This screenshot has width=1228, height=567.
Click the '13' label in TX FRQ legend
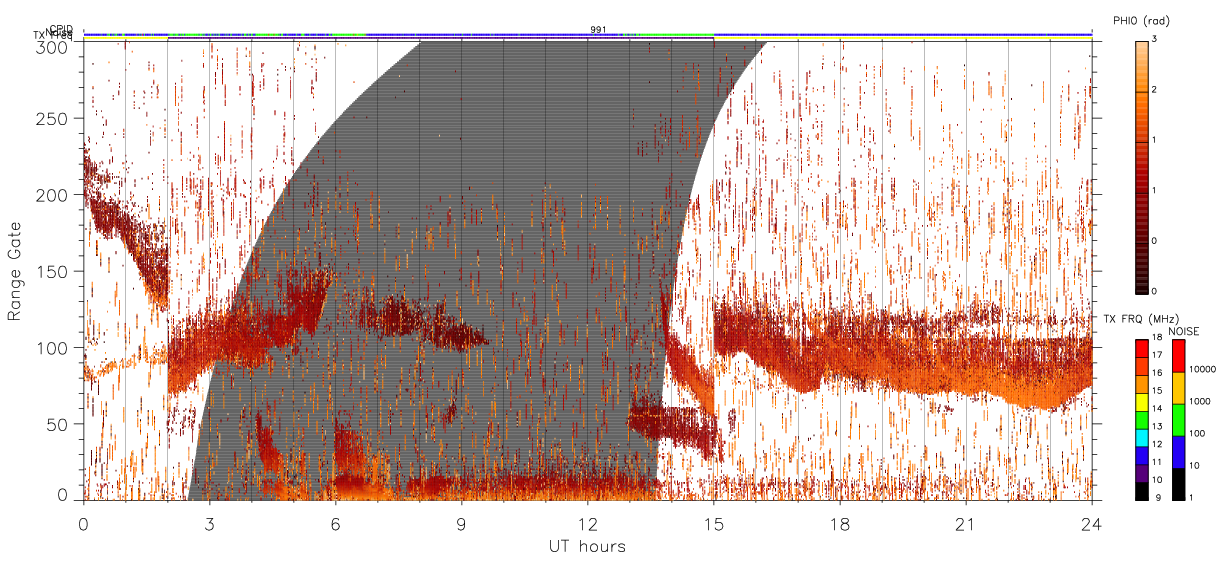(1158, 426)
